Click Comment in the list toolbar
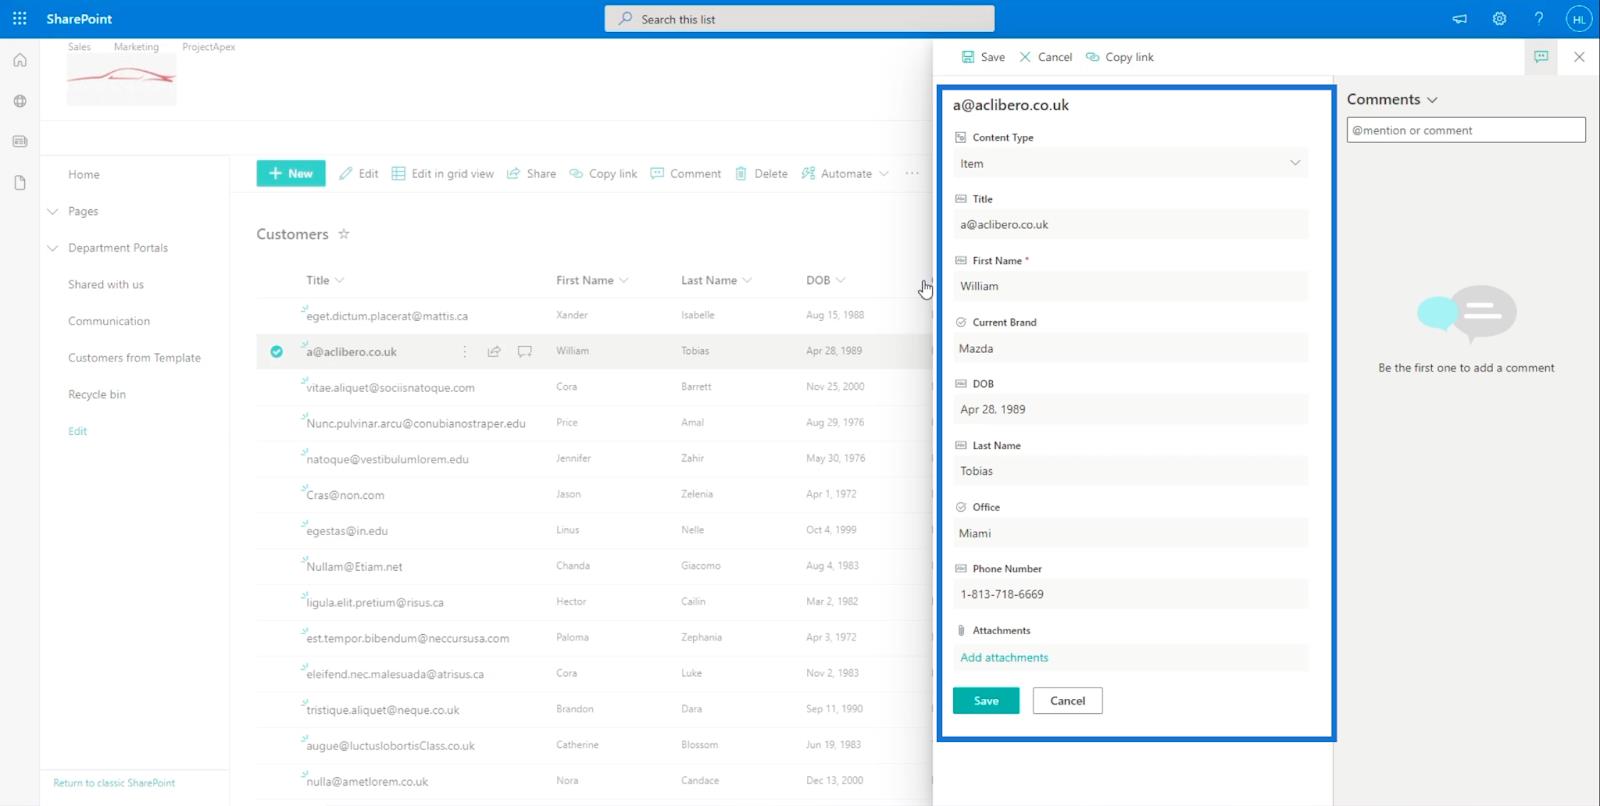 click(x=686, y=173)
